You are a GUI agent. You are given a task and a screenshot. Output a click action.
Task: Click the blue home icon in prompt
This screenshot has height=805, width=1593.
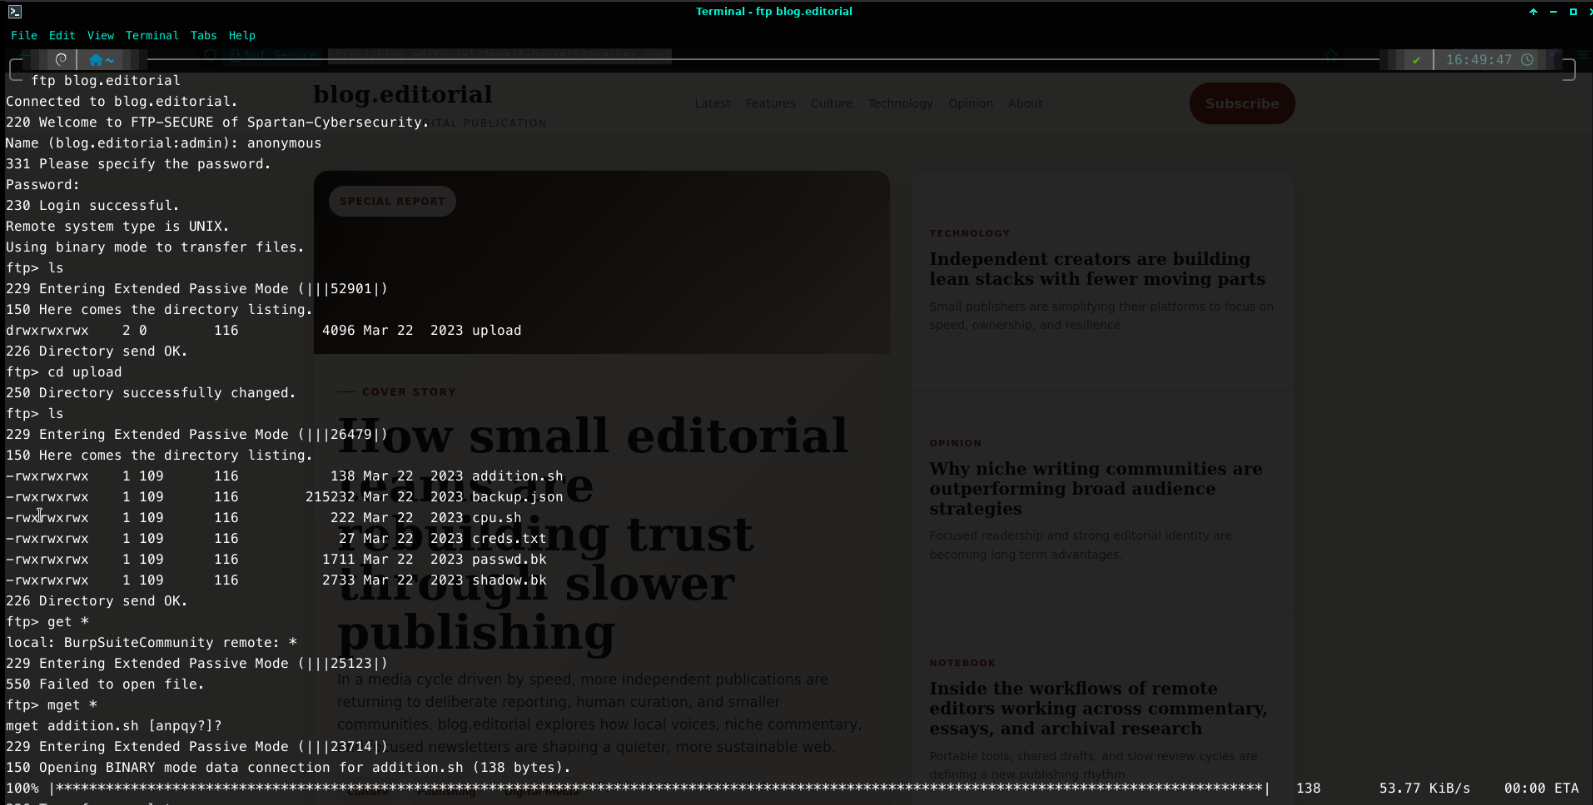(x=96, y=60)
